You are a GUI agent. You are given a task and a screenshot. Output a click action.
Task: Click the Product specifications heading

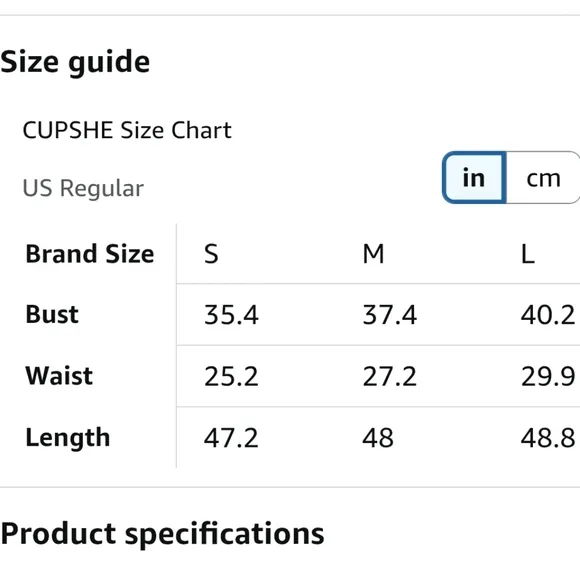[x=162, y=534]
